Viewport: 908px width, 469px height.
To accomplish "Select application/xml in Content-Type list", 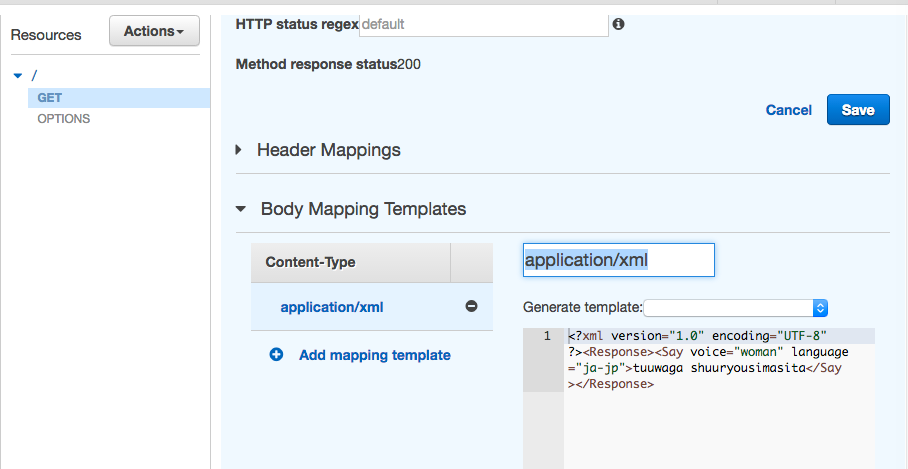I will coord(332,307).
